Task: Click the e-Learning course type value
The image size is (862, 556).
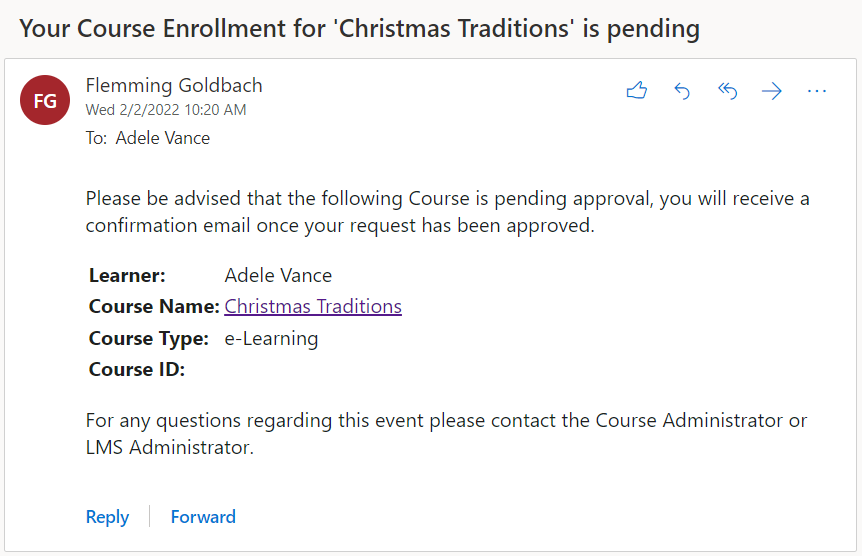Action: (271, 338)
